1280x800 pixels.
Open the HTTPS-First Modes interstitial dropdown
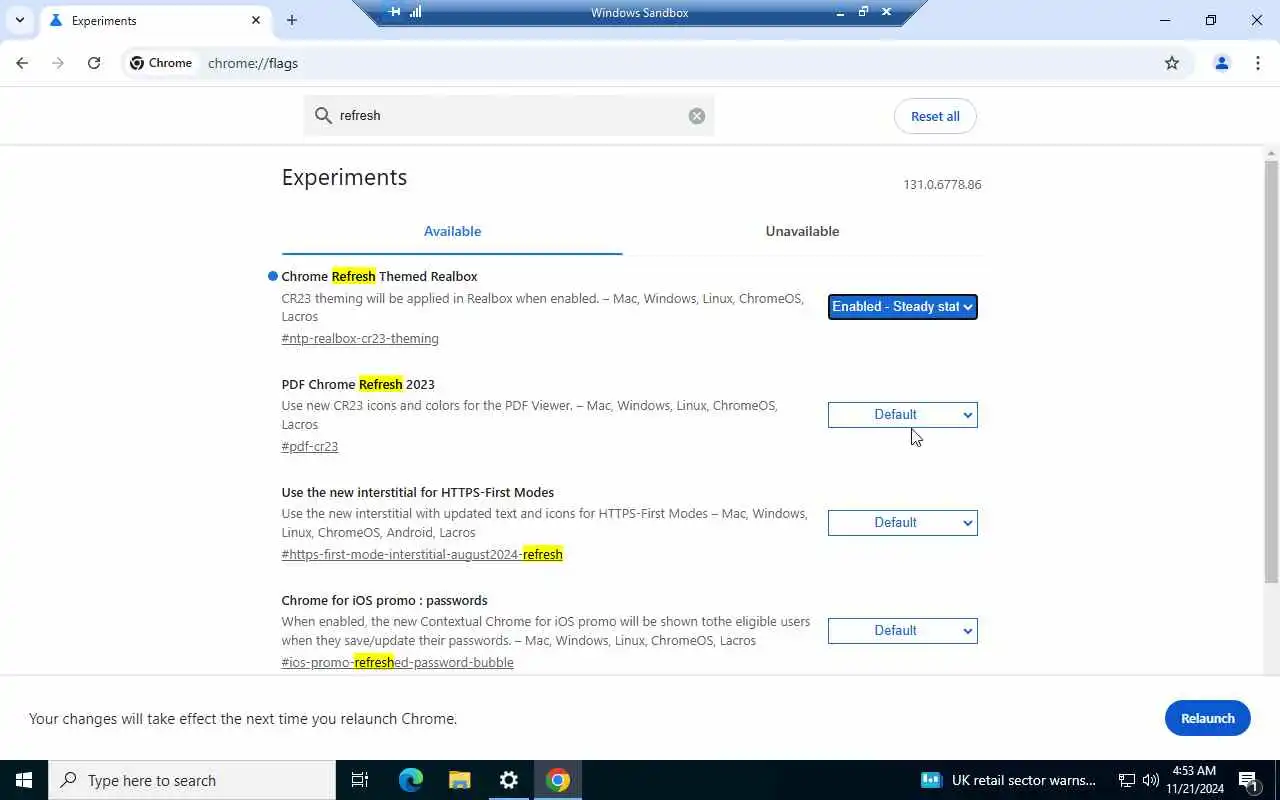902,523
